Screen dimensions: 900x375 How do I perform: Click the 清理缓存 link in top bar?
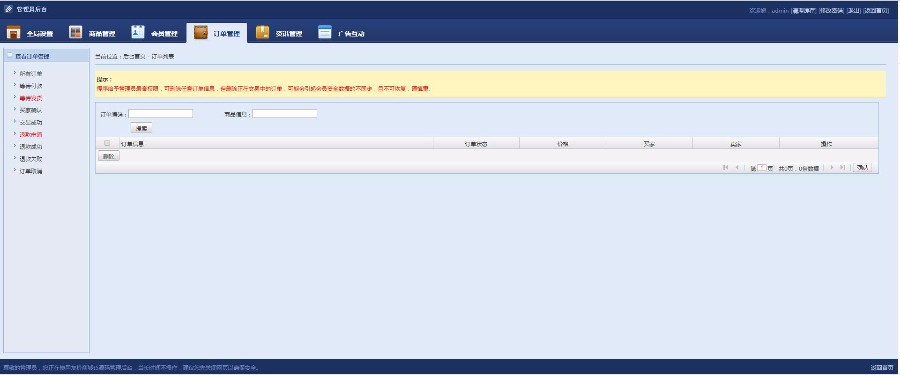[x=804, y=10]
